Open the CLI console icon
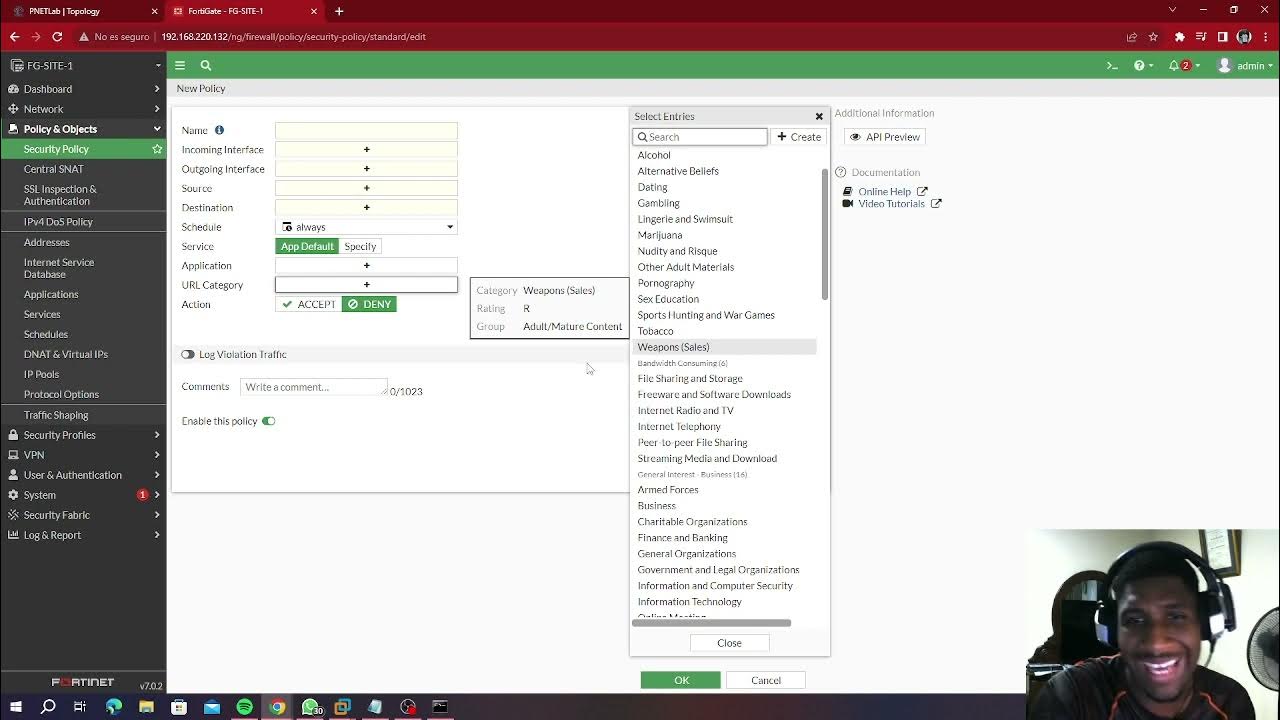The width and height of the screenshot is (1280, 720). pyautogui.click(x=1112, y=65)
